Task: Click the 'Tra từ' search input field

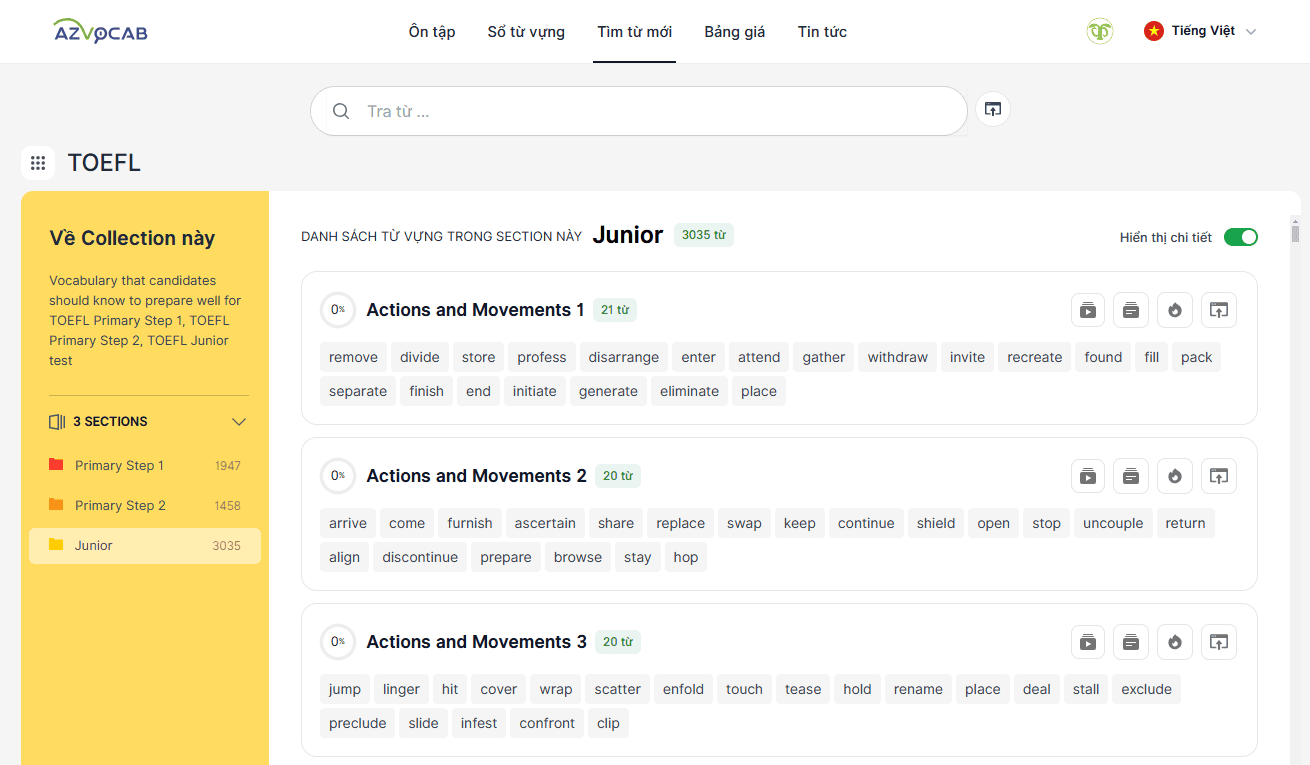Action: click(640, 111)
